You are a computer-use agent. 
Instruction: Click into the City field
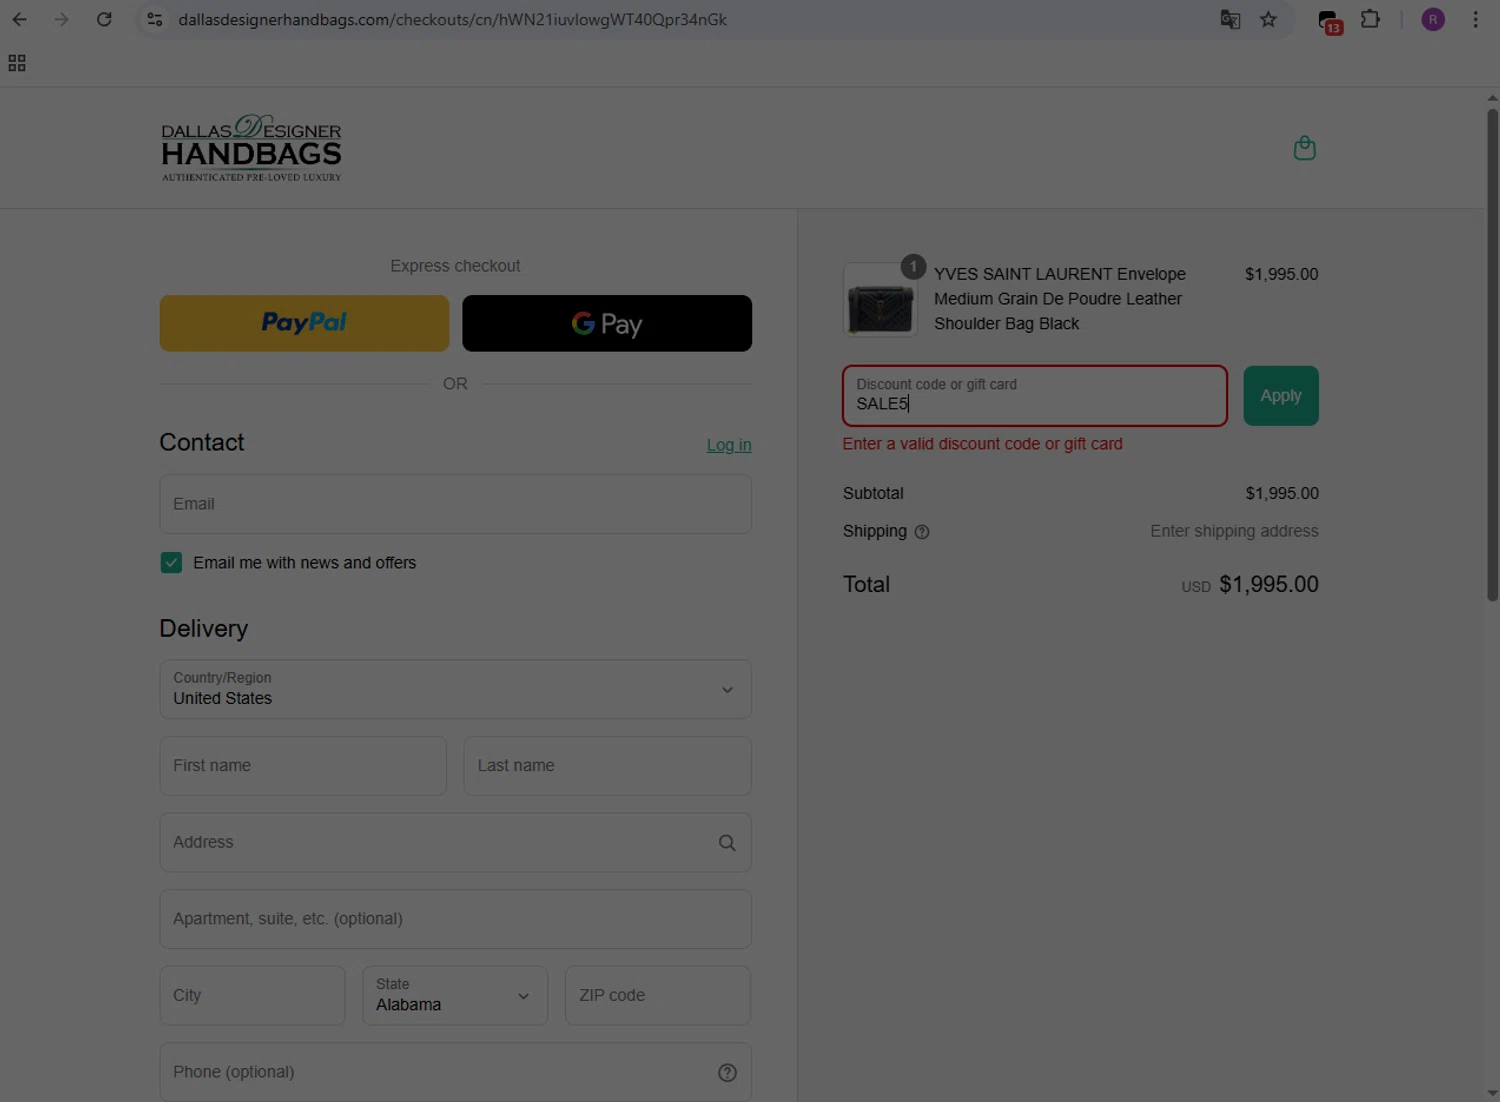click(252, 995)
